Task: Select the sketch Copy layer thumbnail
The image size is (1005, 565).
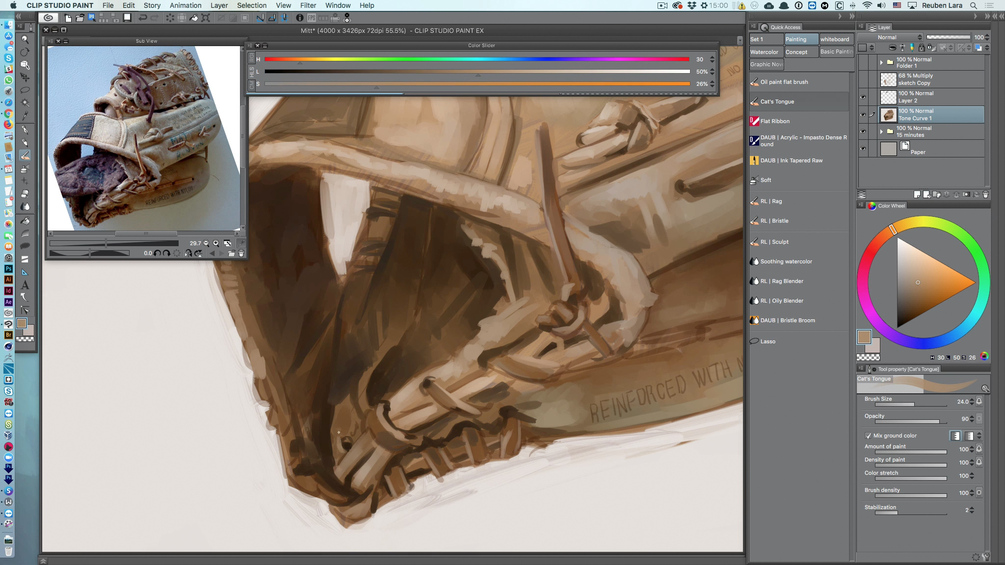Action: (888, 80)
